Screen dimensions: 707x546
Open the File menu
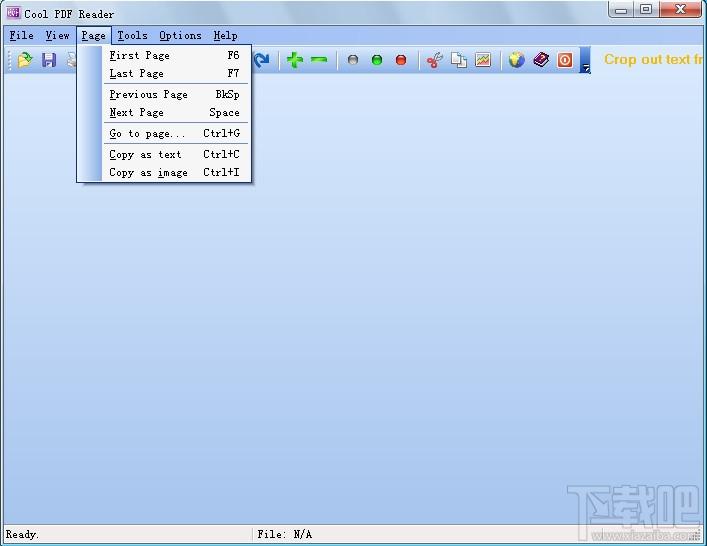pyautogui.click(x=21, y=35)
